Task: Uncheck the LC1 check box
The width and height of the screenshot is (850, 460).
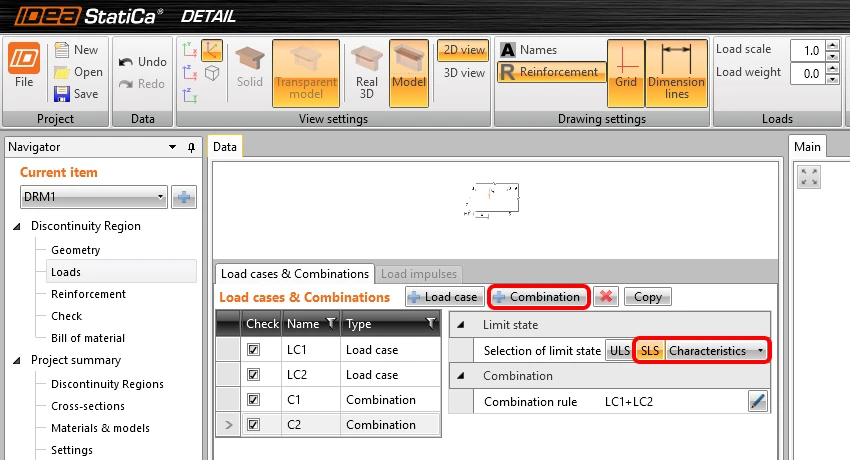Action: point(253,349)
